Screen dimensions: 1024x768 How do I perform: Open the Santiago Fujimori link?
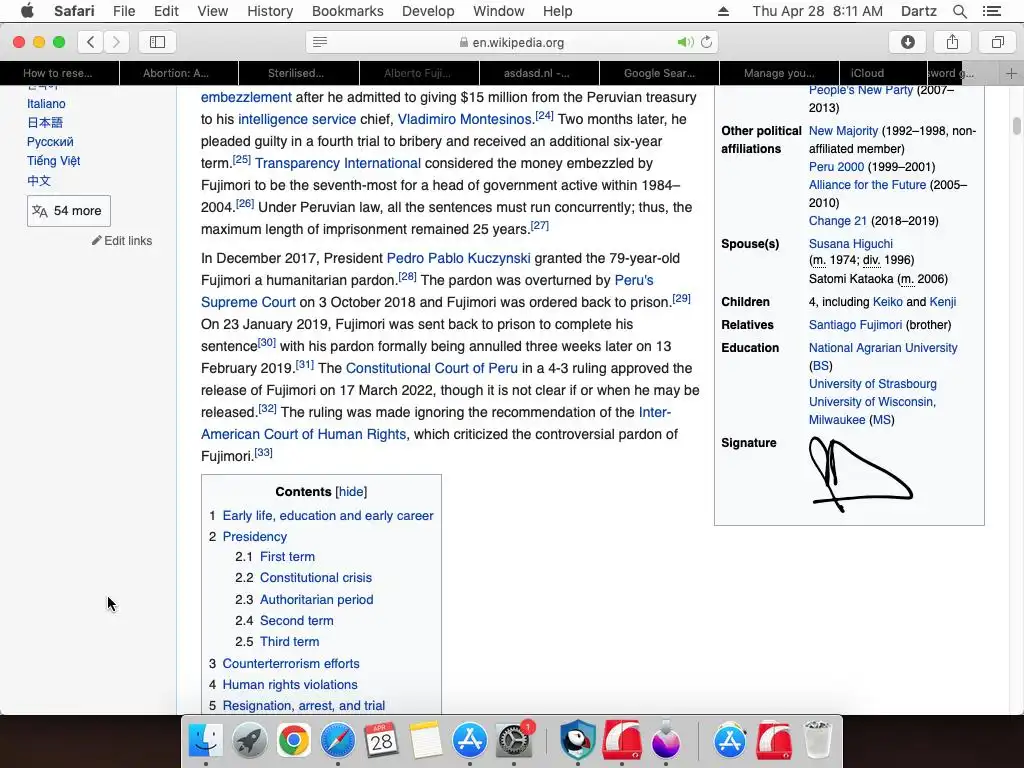click(855, 325)
